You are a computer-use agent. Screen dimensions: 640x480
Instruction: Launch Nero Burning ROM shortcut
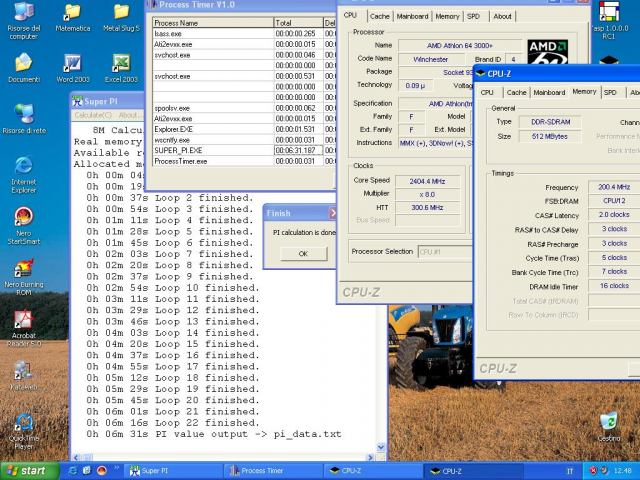(24, 278)
